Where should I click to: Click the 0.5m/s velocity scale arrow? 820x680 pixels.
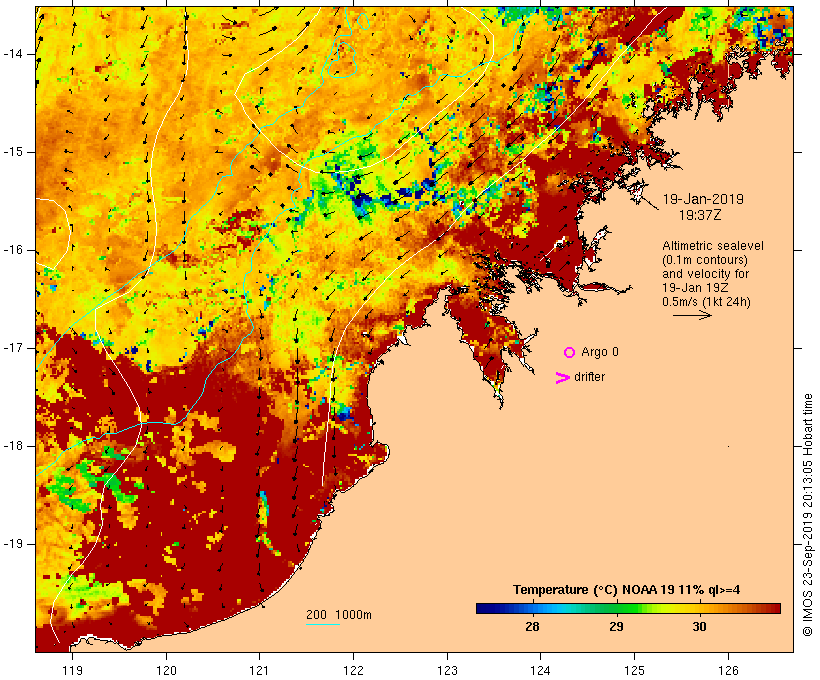tap(692, 315)
